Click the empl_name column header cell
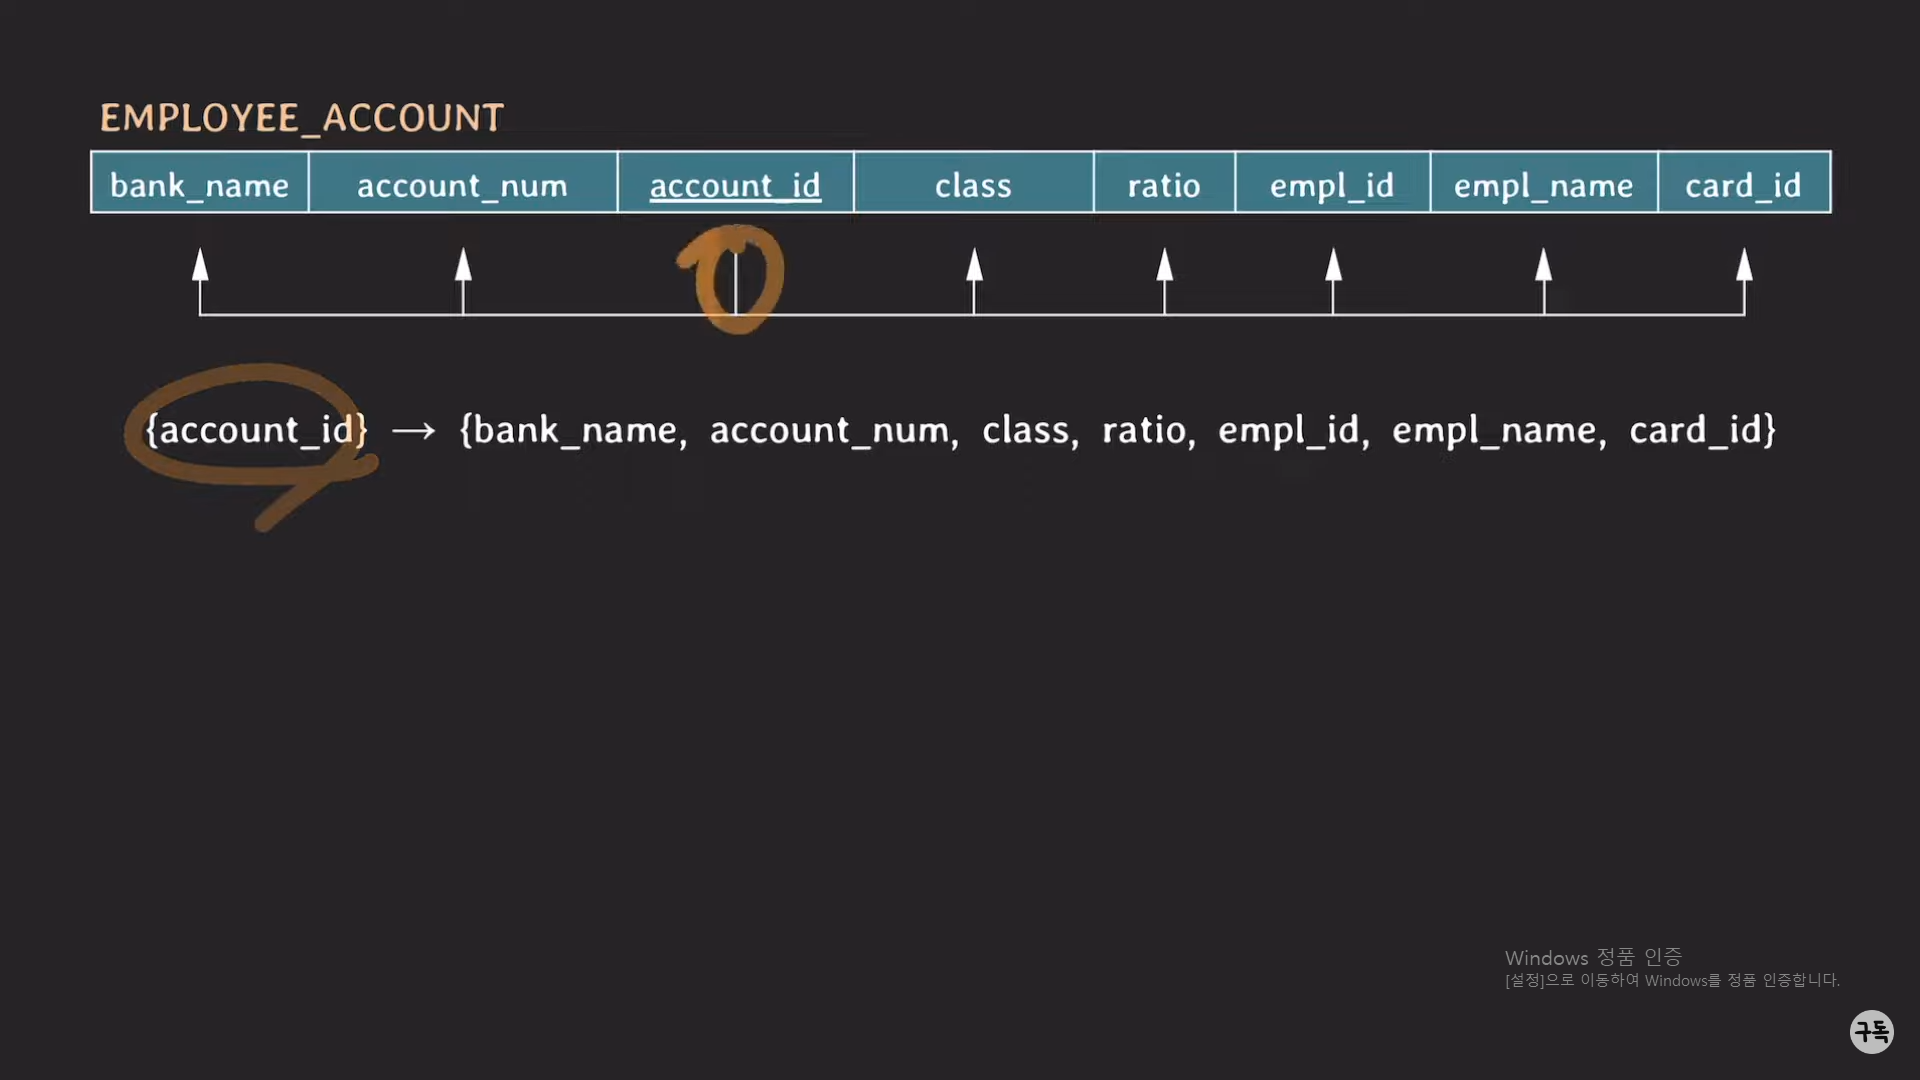The height and width of the screenshot is (1080, 1920). (x=1543, y=184)
